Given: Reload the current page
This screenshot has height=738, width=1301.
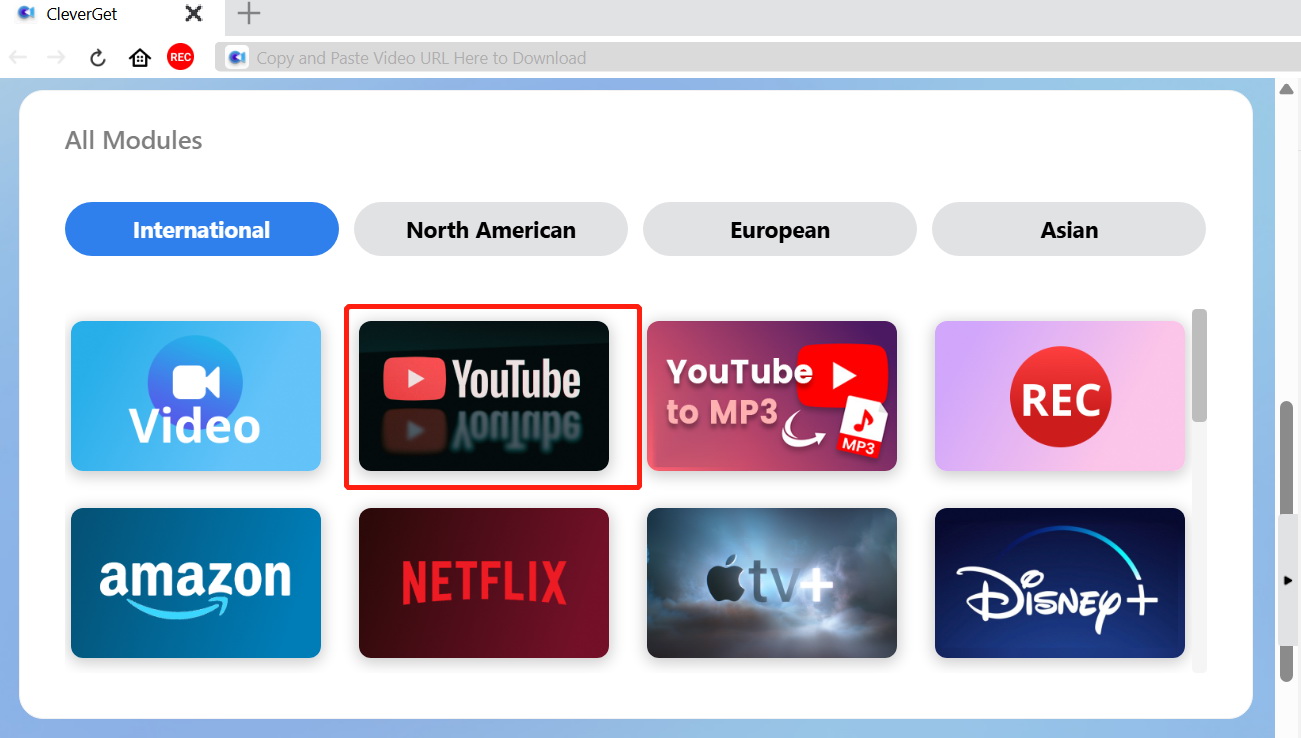Looking at the screenshot, I should click(98, 58).
